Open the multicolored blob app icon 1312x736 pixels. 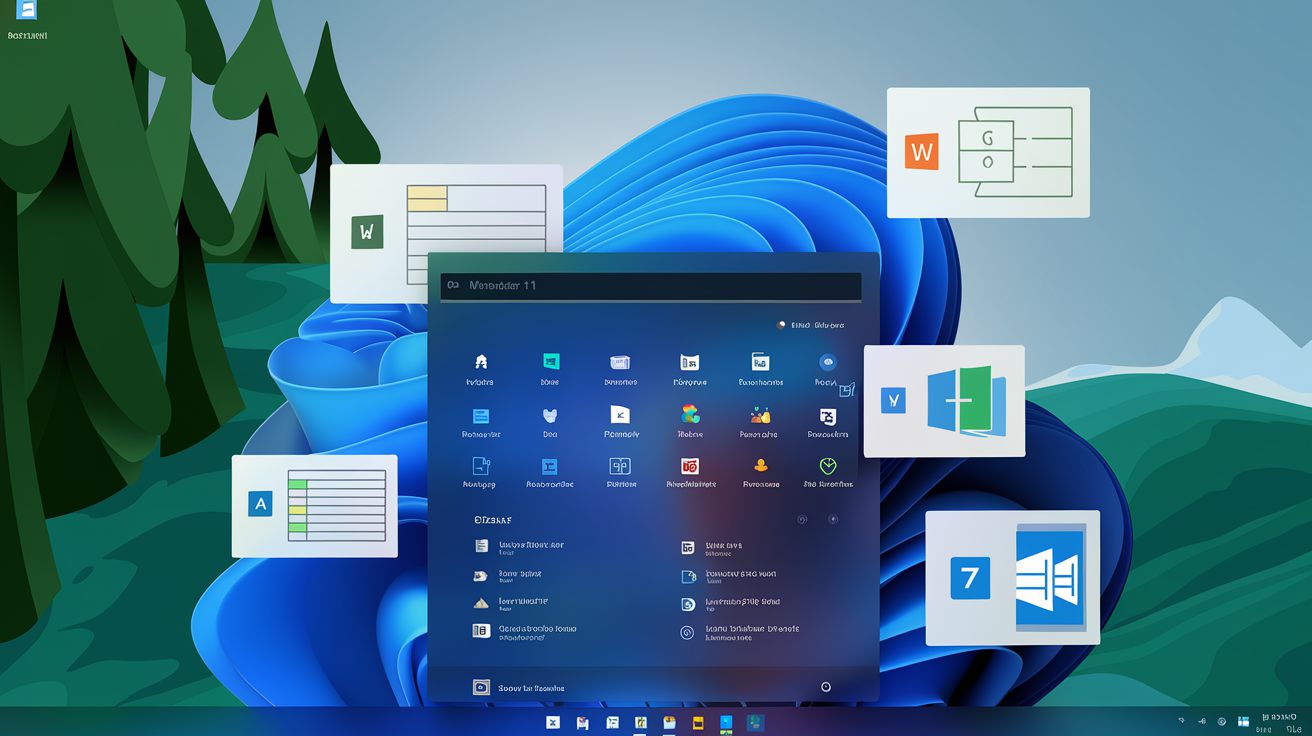click(x=689, y=414)
